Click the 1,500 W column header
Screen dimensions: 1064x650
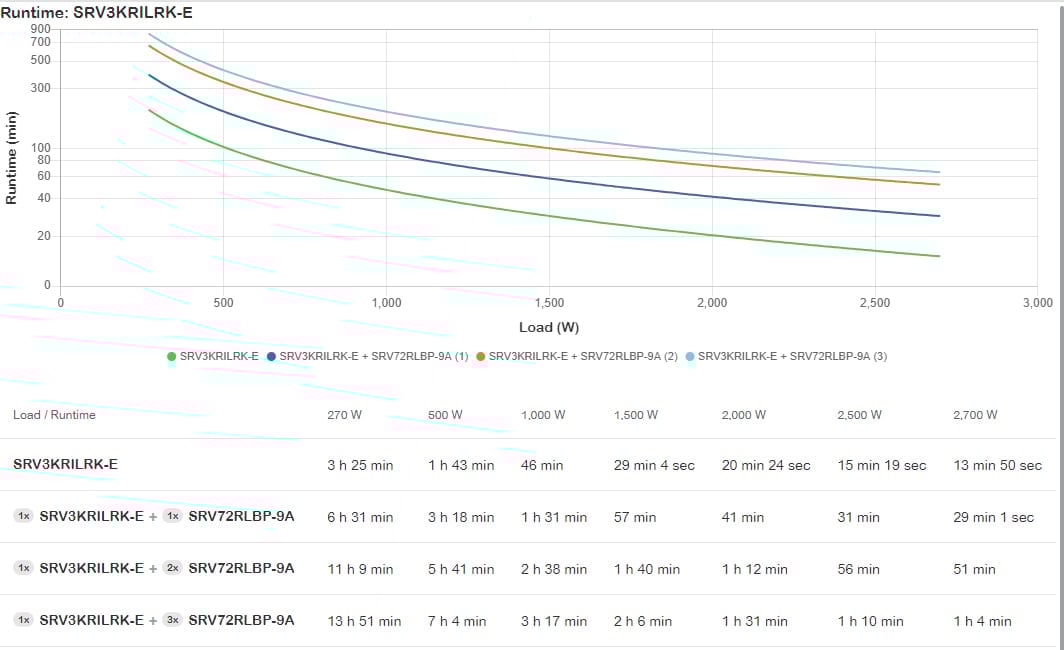pyautogui.click(x=636, y=415)
